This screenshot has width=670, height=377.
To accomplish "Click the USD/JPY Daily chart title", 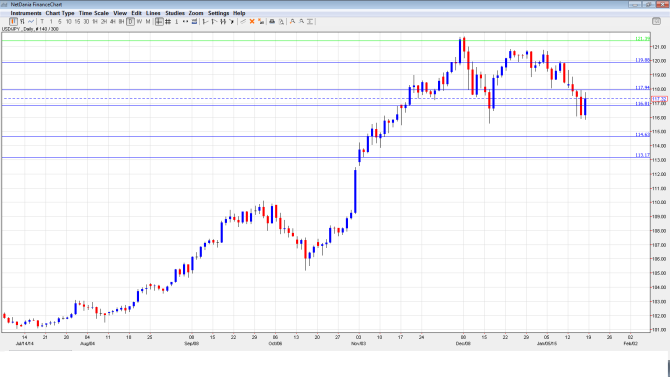I will point(30,29).
